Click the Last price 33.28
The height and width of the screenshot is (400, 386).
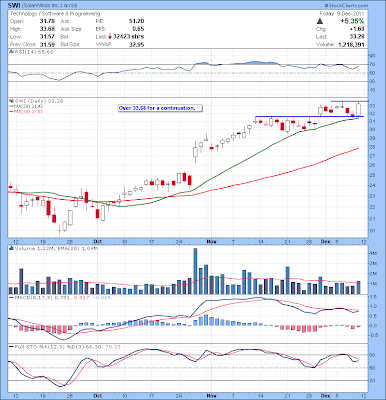pos(358,37)
